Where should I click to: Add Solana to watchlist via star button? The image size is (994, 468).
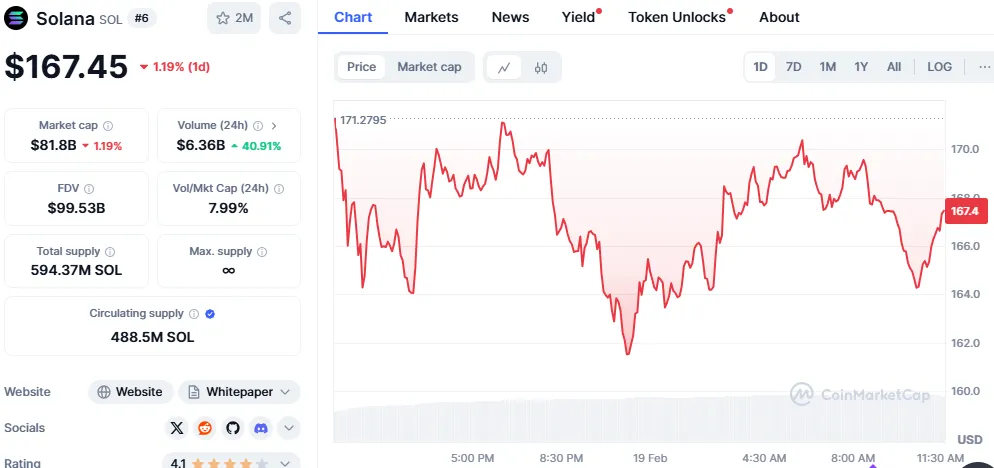233,18
